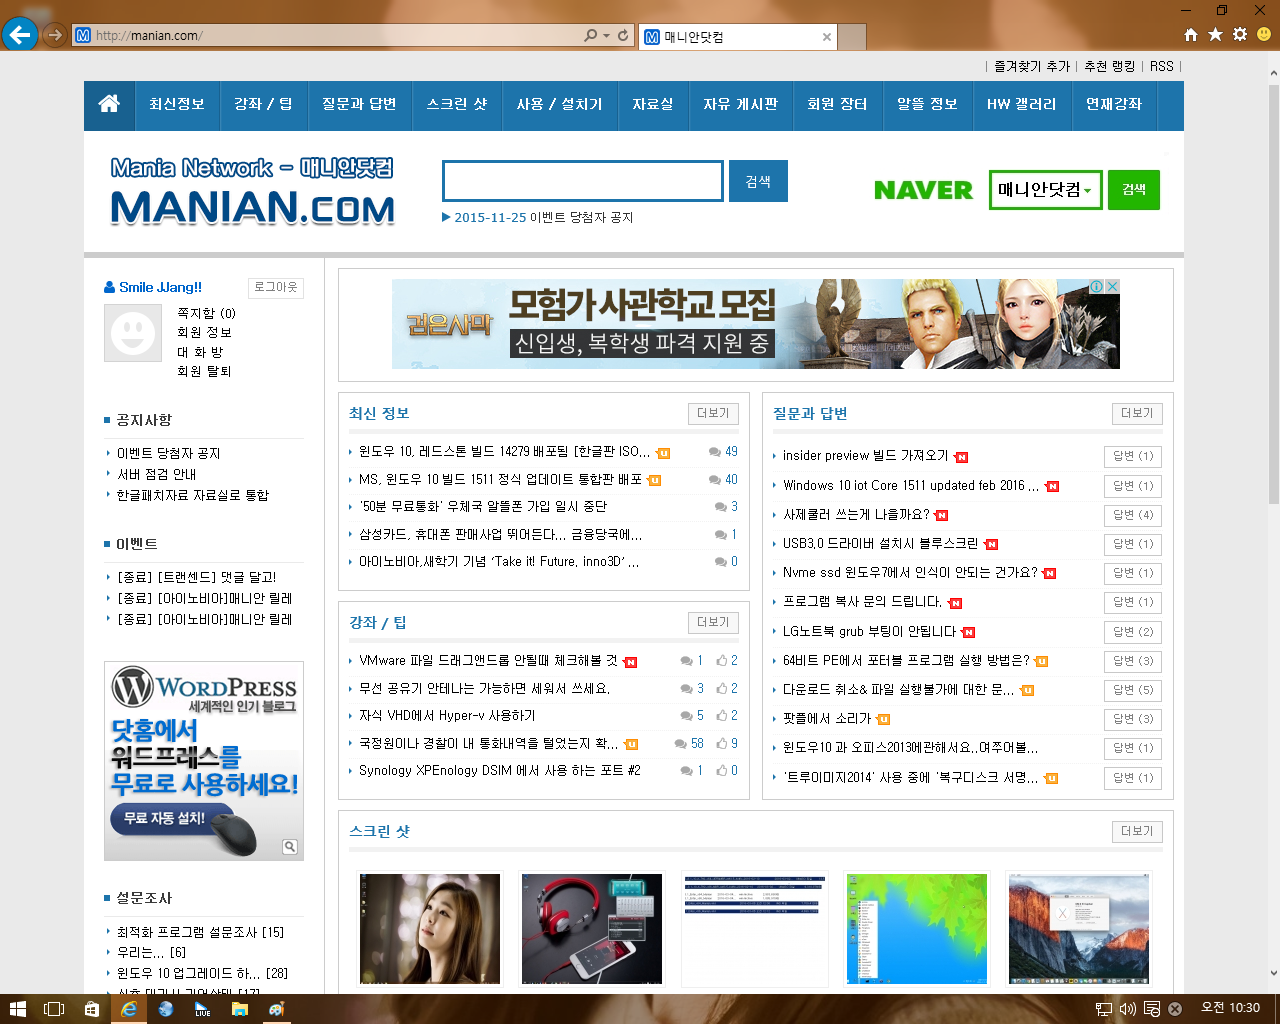Open browser tools gear icon
The height and width of the screenshot is (1024, 1280).
pos(1240,35)
